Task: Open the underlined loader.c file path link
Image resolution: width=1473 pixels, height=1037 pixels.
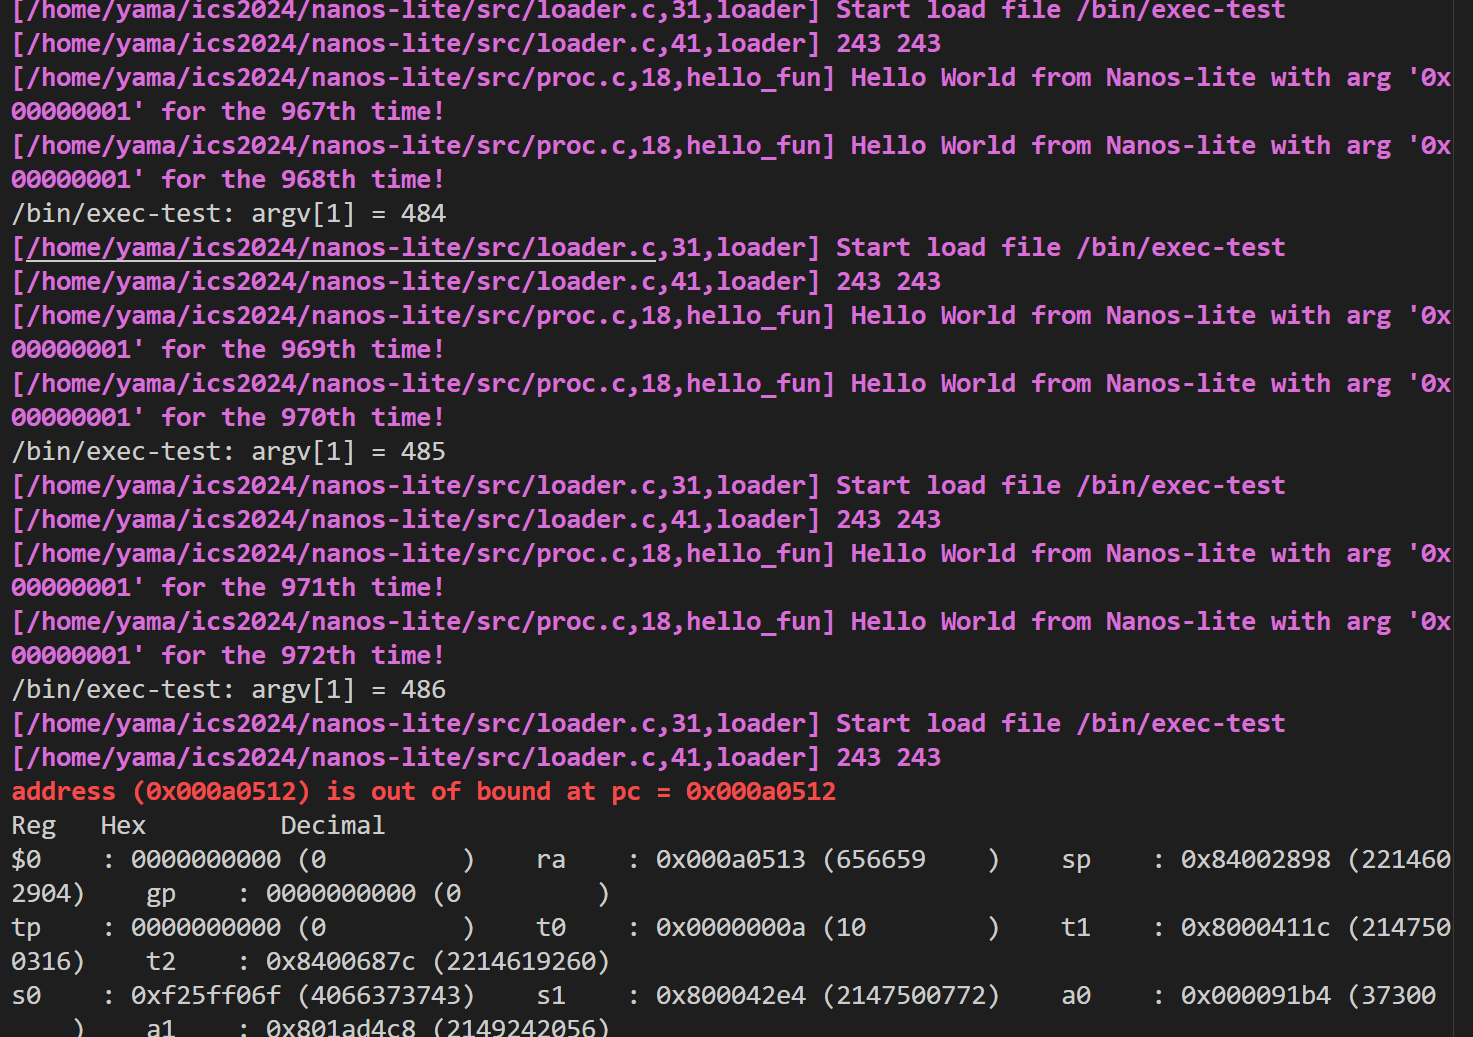Action: point(340,248)
